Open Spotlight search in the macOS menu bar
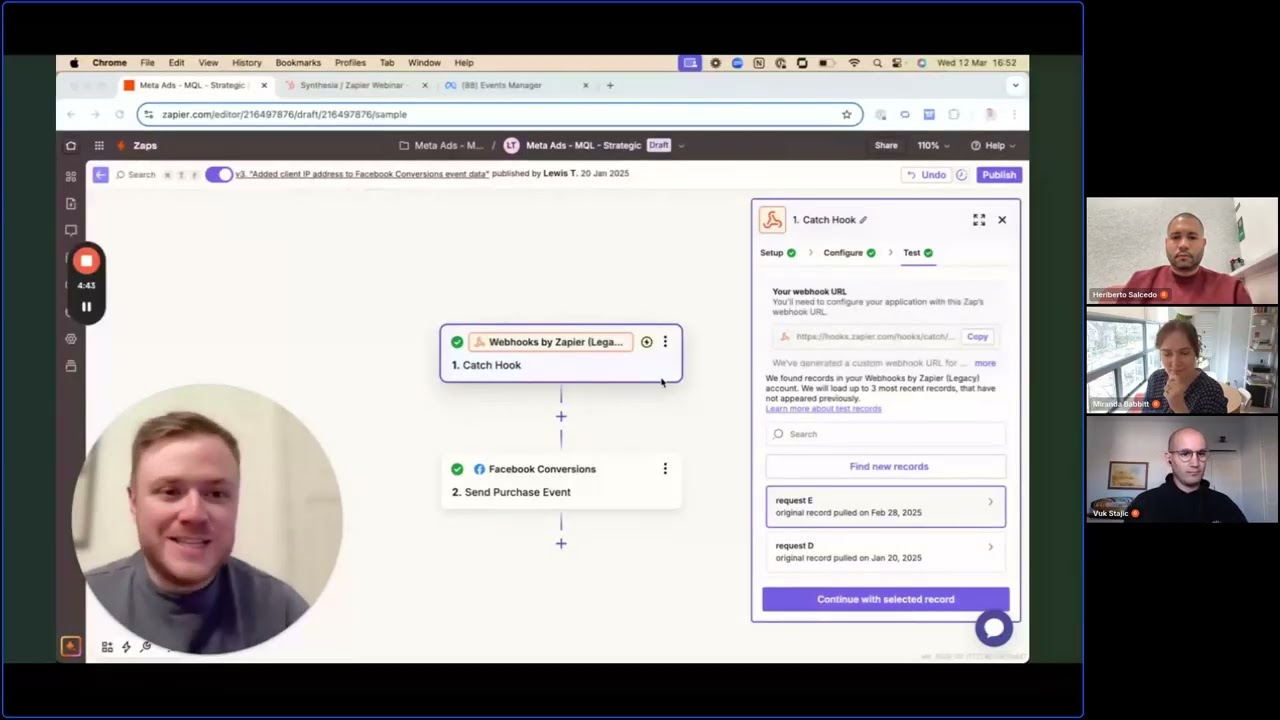The height and width of the screenshot is (720, 1280). [x=877, y=63]
